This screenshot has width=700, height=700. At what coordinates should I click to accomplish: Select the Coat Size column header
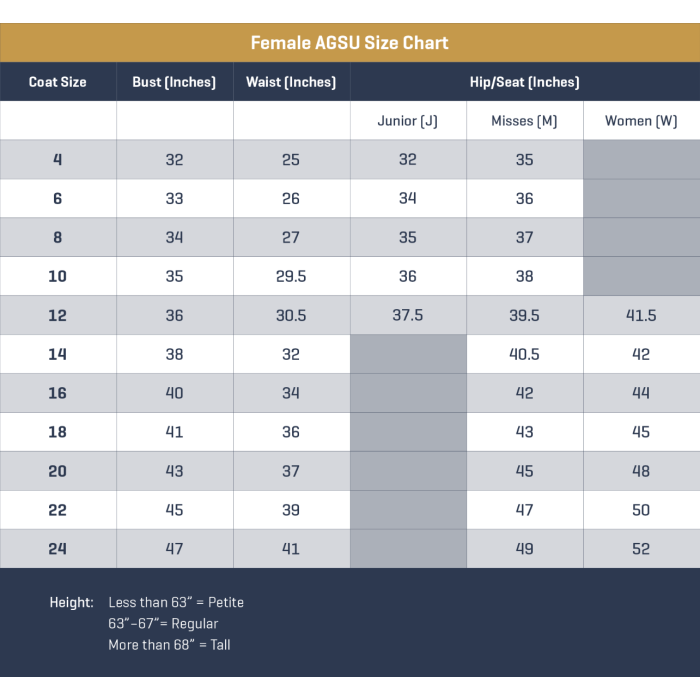pos(58,82)
